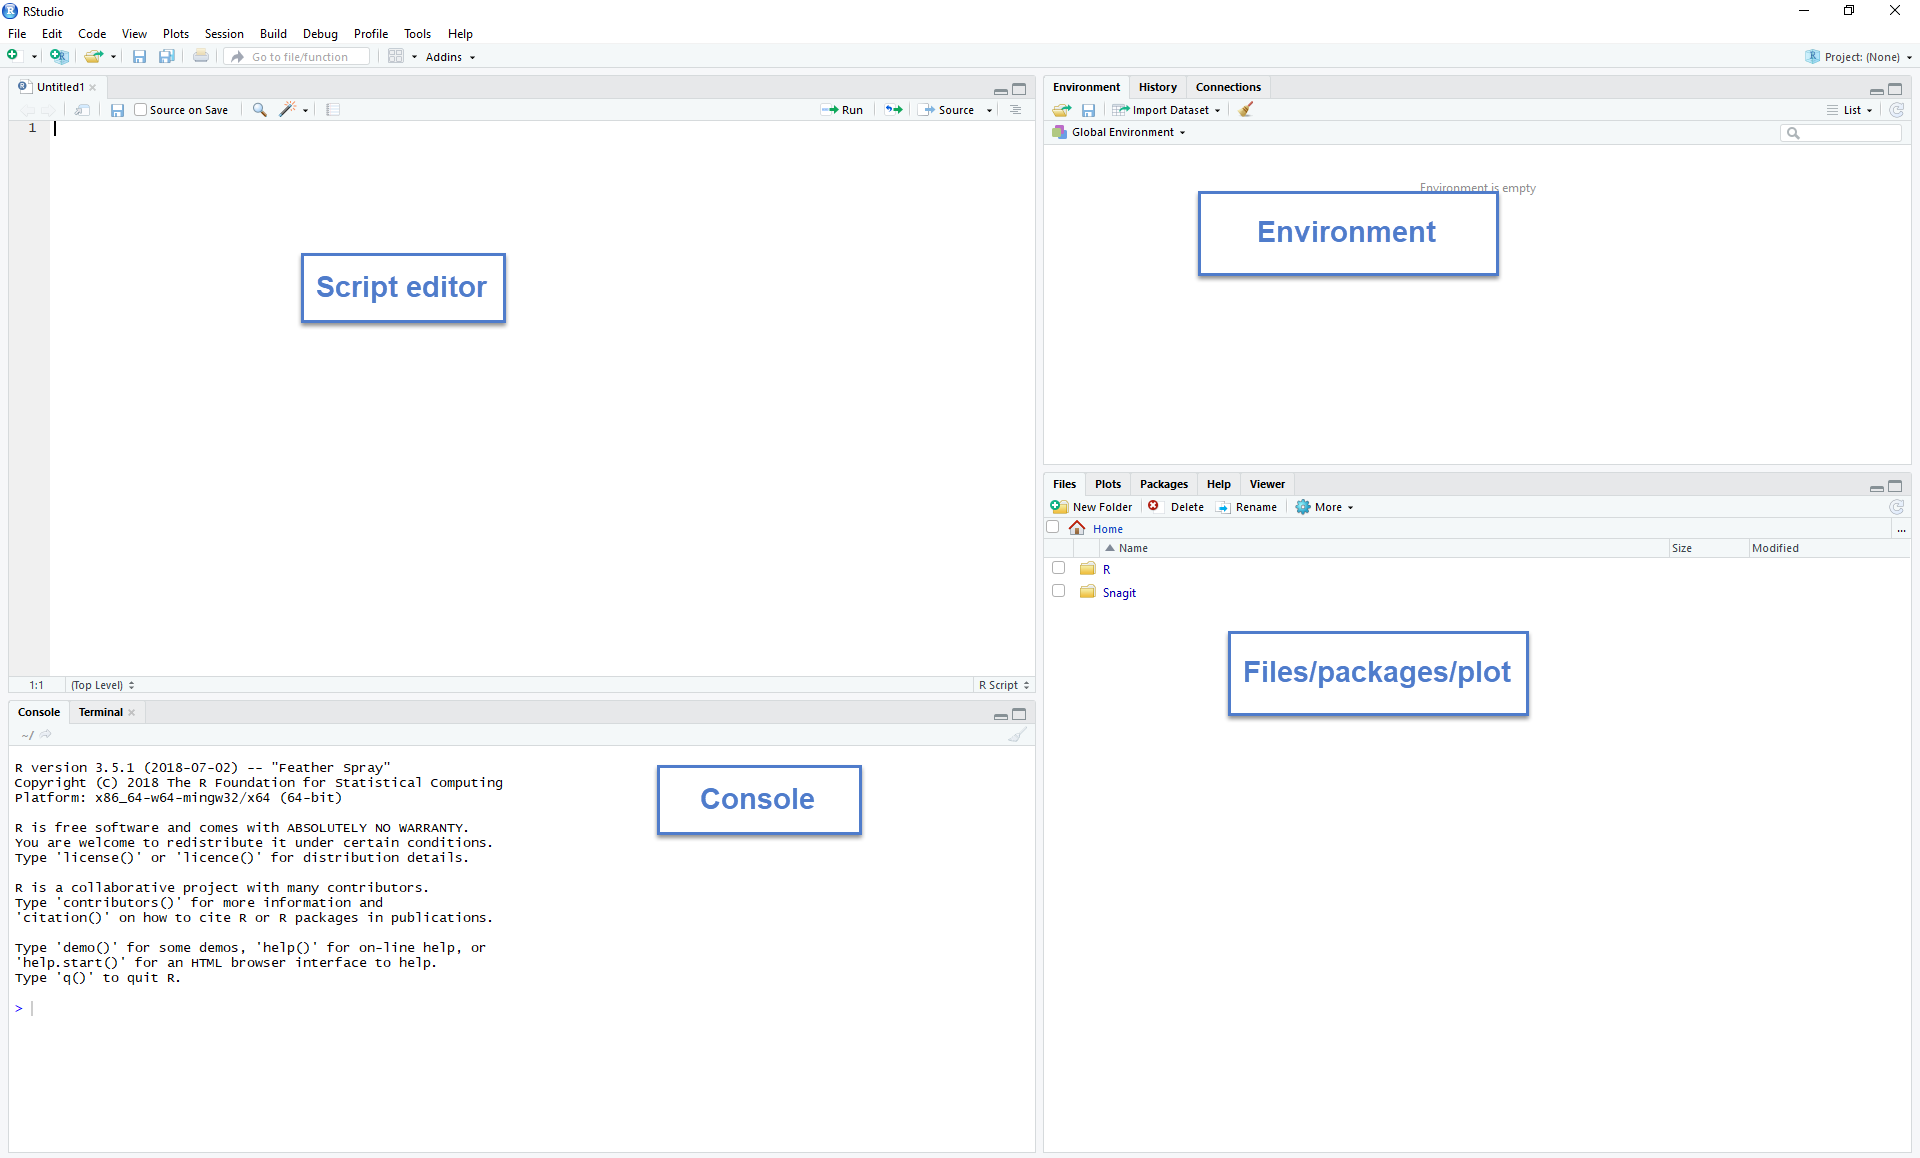Click the refresh icon in the Files pane
The width and height of the screenshot is (1920, 1158).
click(1896, 507)
